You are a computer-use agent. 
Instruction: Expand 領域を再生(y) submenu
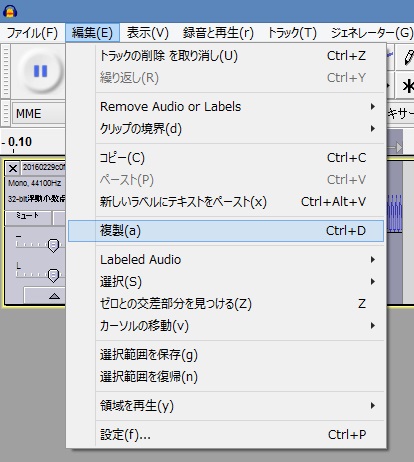[226, 406]
